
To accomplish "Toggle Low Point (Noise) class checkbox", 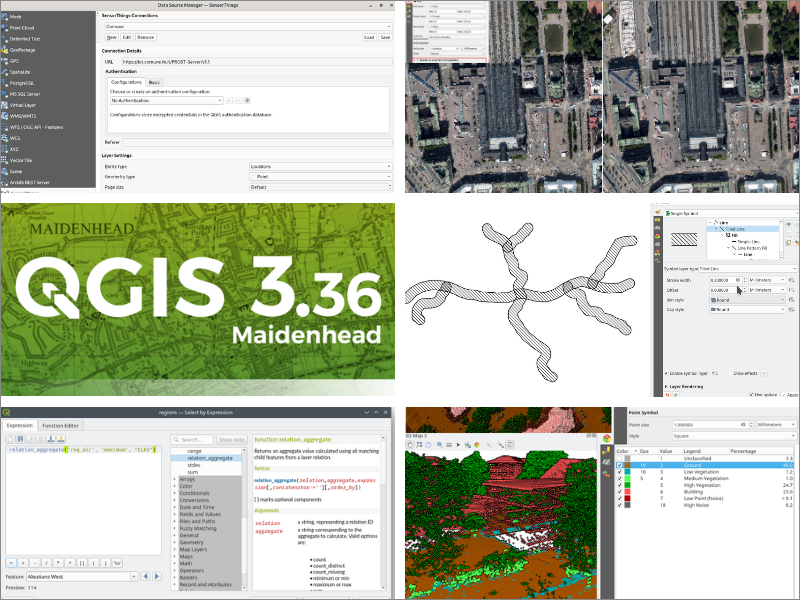I will 620,498.
